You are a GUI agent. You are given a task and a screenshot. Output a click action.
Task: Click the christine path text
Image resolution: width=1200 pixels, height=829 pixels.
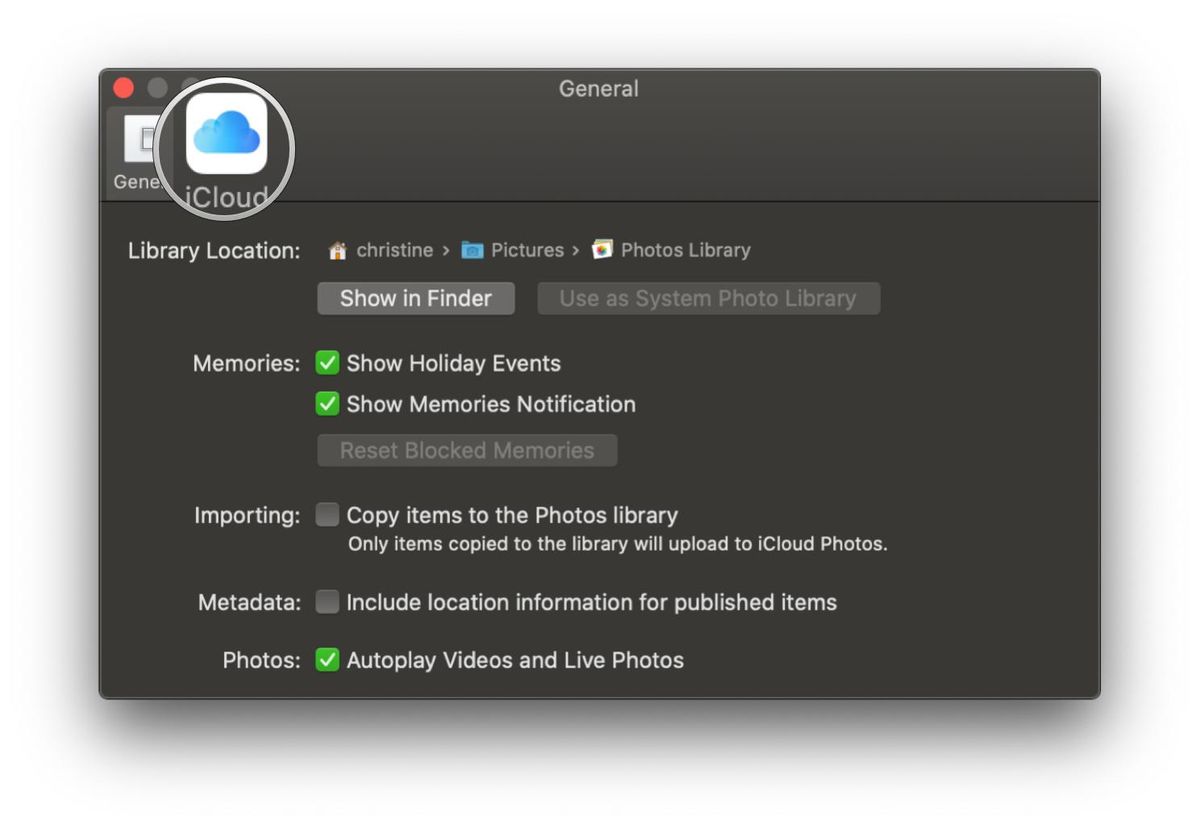394,250
